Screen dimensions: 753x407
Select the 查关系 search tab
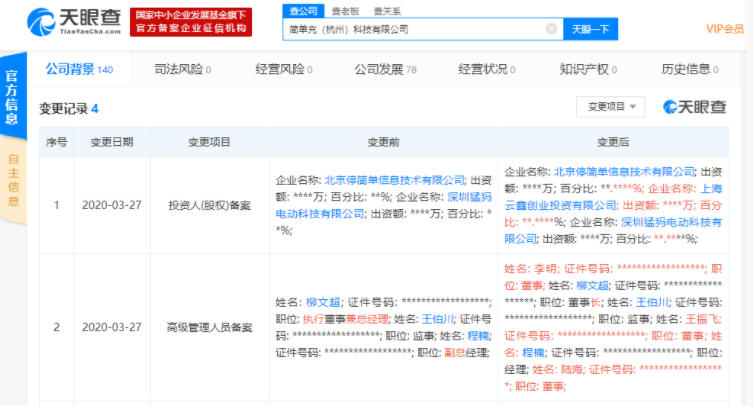[387, 11]
